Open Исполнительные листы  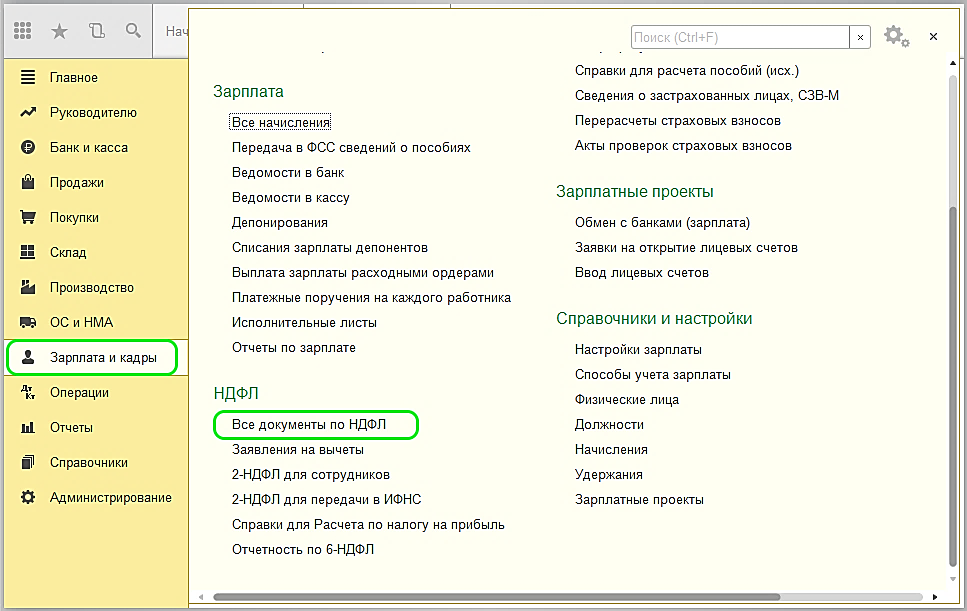[304, 322]
